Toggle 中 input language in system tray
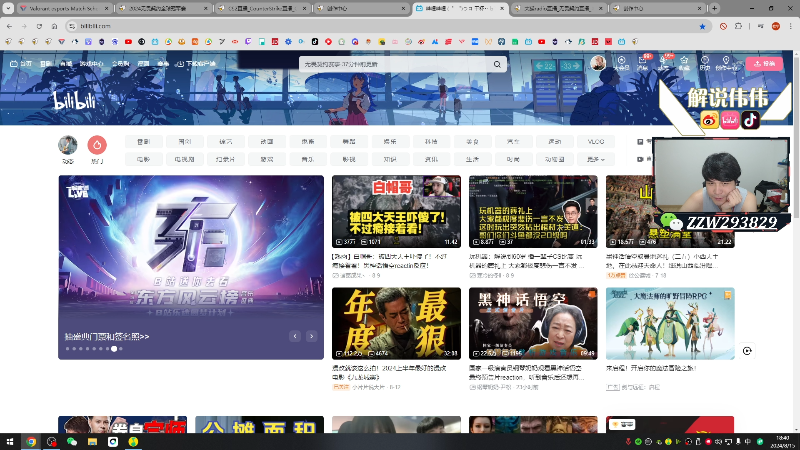 [747, 442]
